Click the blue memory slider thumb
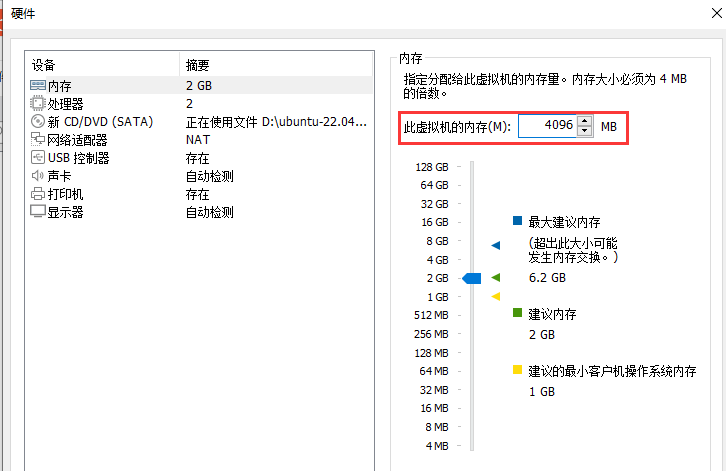726x471 pixels. (x=472, y=278)
